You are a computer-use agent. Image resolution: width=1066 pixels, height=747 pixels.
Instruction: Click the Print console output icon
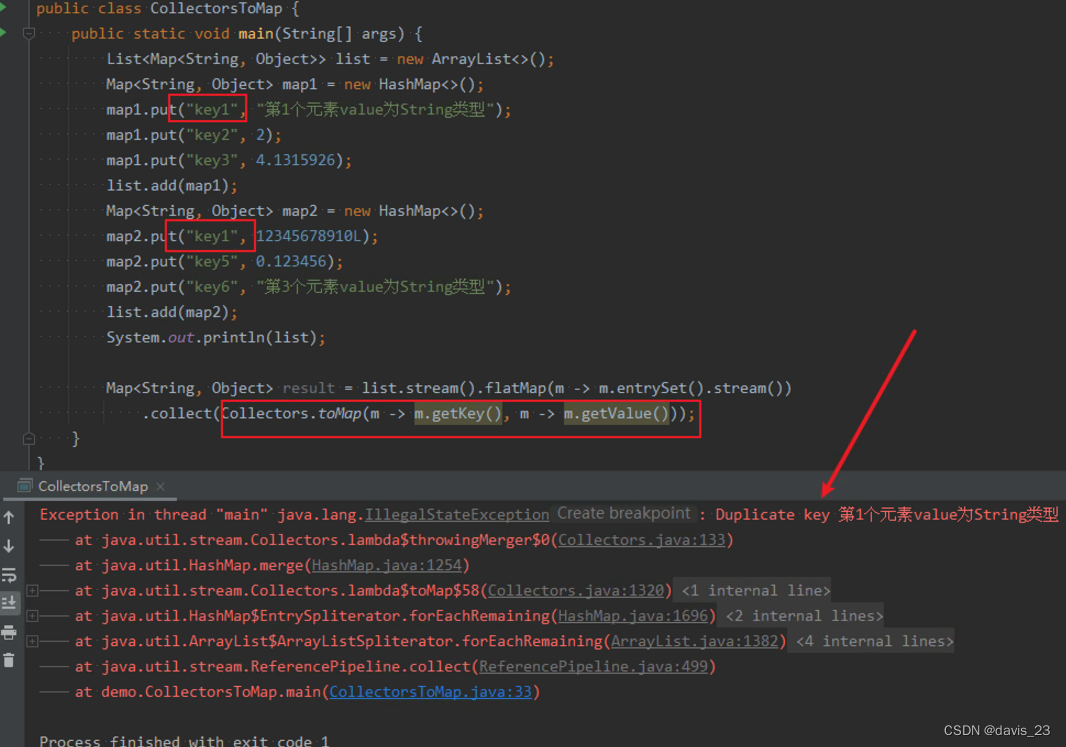(x=9, y=632)
